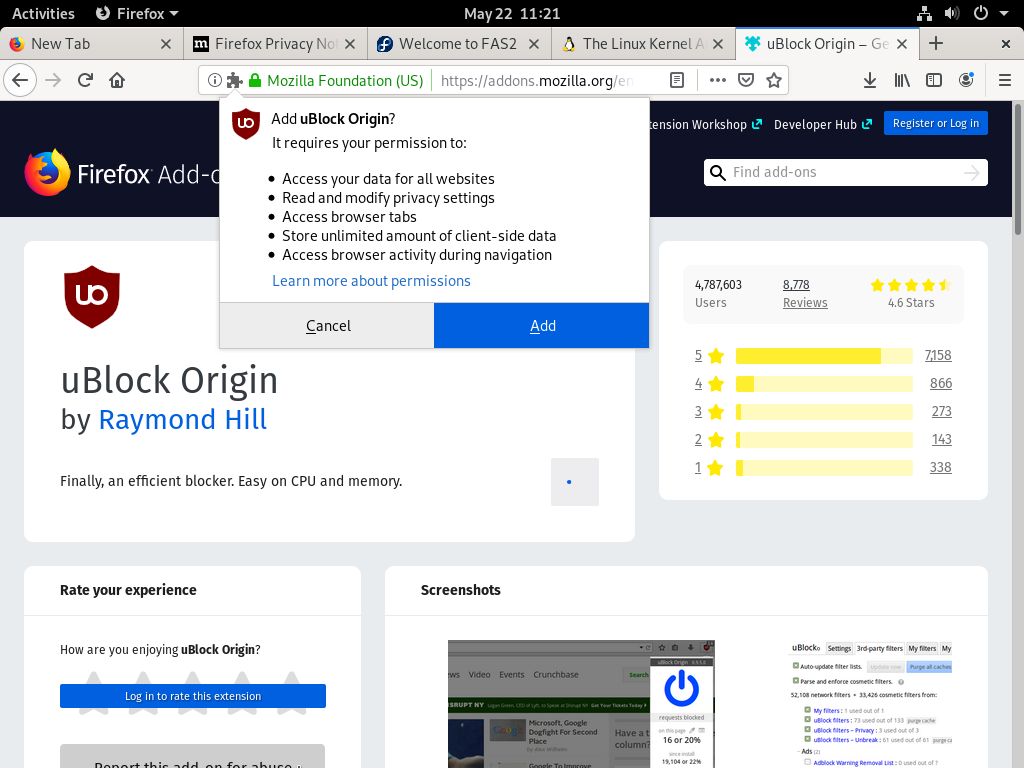Open the uBlock settings screenshot thumbnail
Screen dimensions: 1024x768
point(871,704)
